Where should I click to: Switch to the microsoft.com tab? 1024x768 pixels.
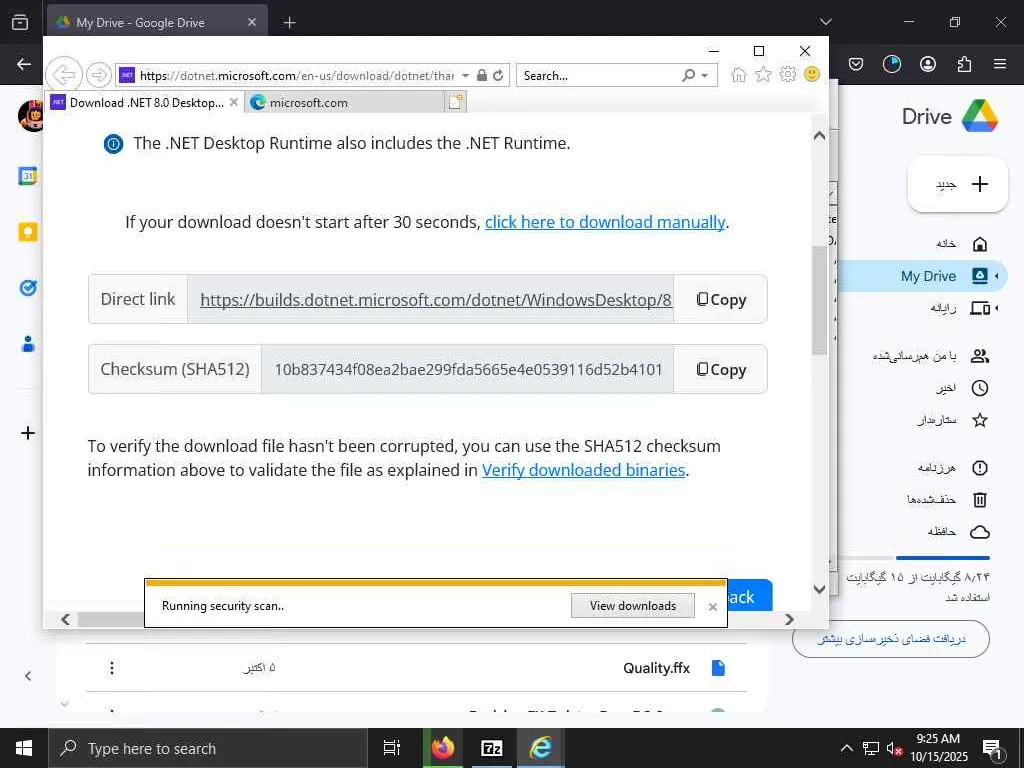(x=345, y=103)
